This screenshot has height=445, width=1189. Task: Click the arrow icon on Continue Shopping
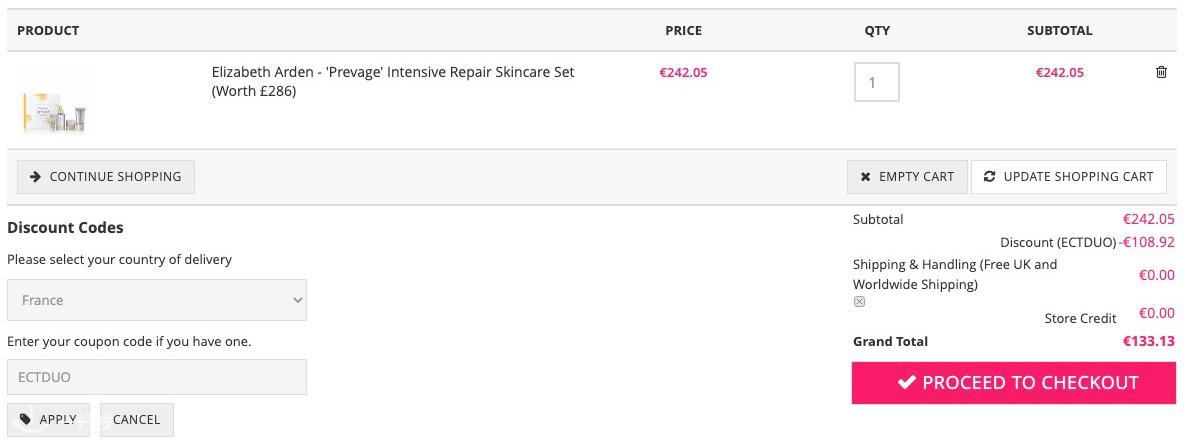click(x=35, y=177)
